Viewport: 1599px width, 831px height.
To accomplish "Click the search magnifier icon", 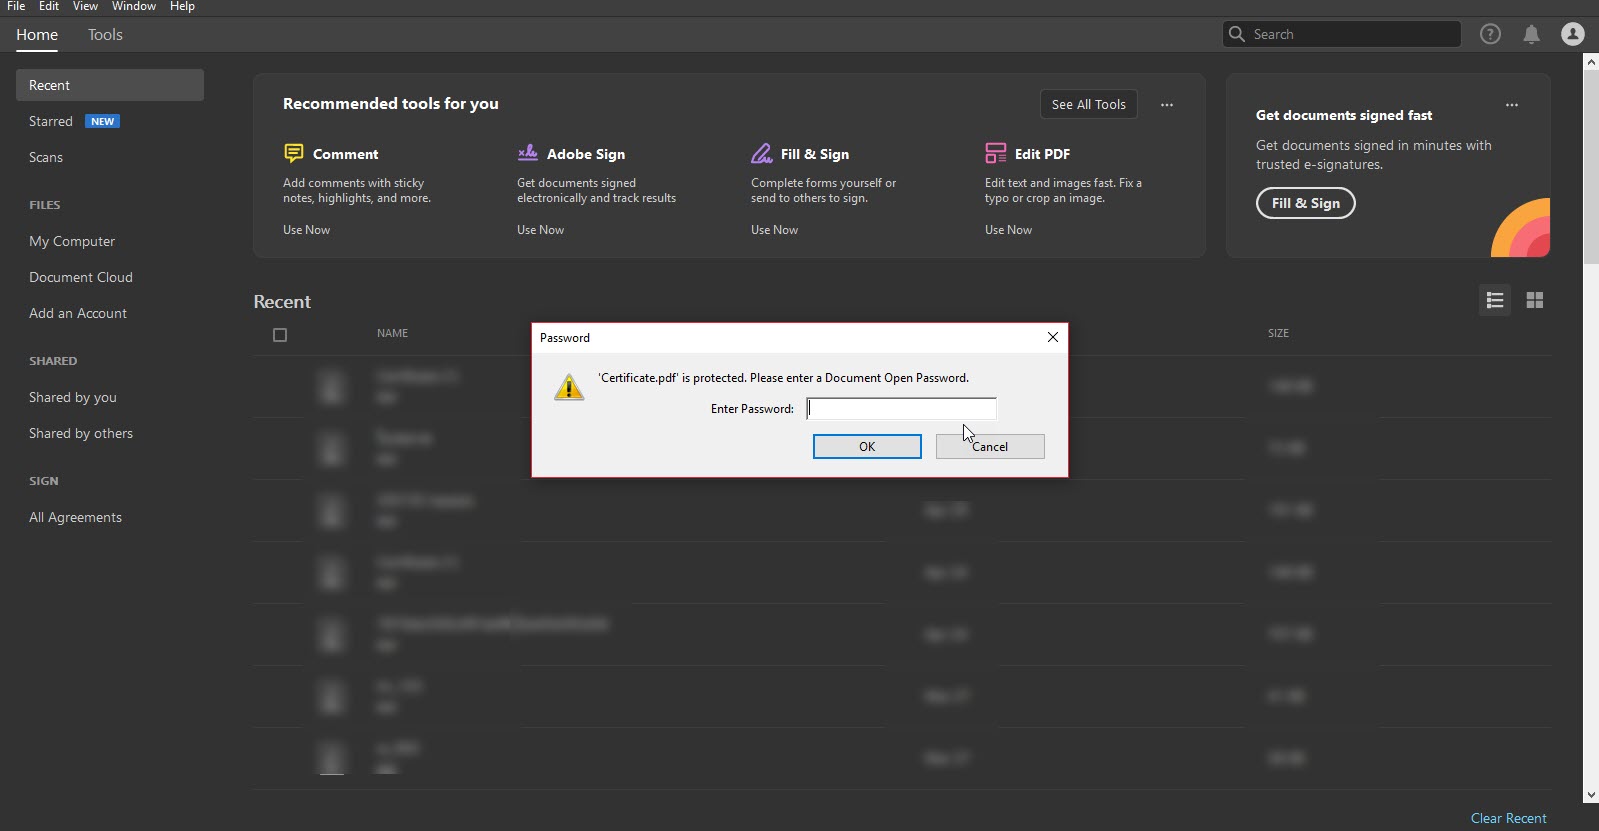I will pyautogui.click(x=1237, y=34).
